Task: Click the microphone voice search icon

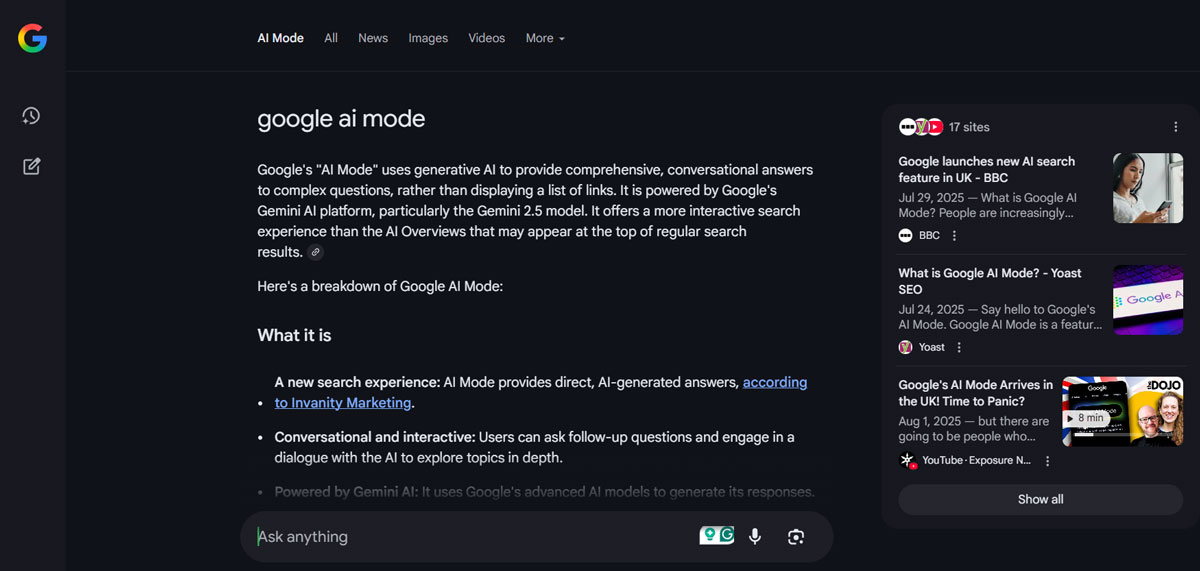Action: pyautogui.click(x=755, y=537)
